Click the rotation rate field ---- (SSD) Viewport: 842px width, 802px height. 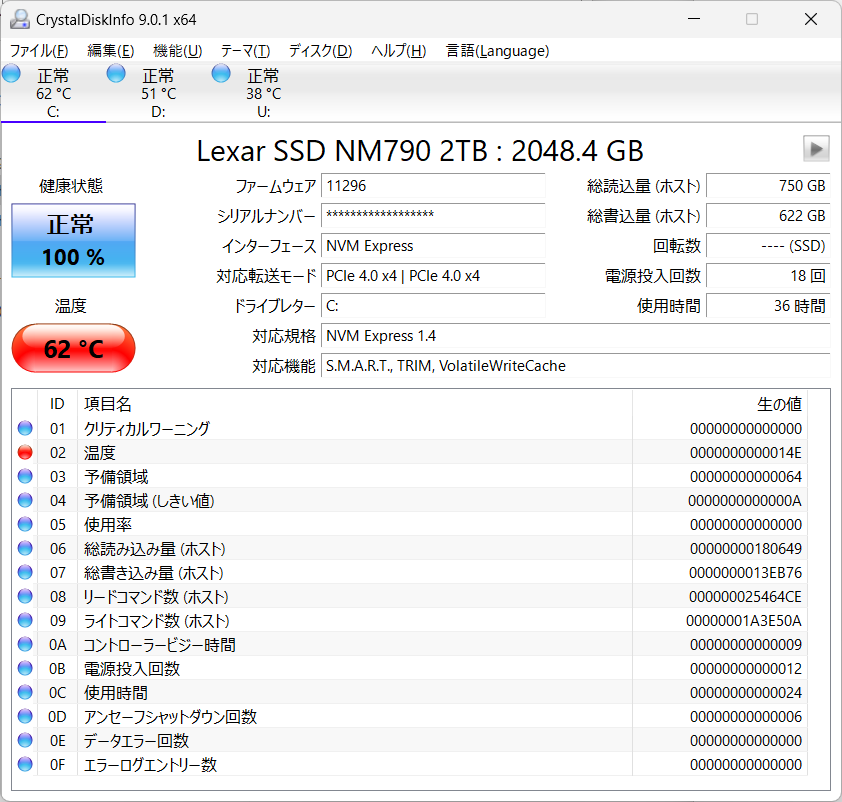pos(768,246)
